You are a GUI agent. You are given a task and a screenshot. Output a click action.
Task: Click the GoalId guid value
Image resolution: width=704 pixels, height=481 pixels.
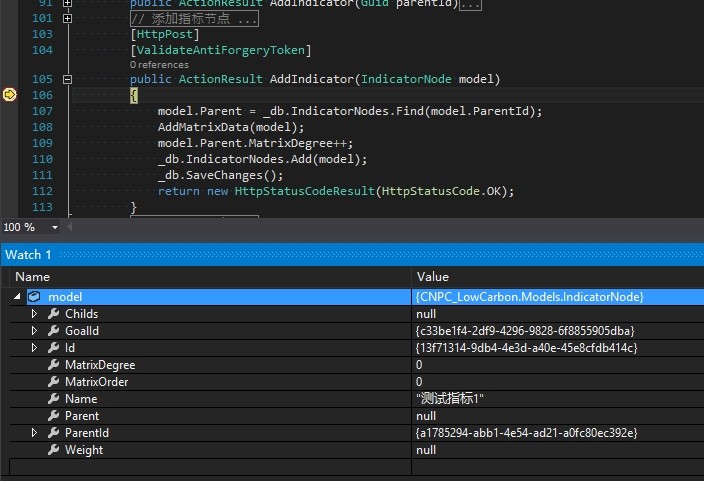coord(525,331)
